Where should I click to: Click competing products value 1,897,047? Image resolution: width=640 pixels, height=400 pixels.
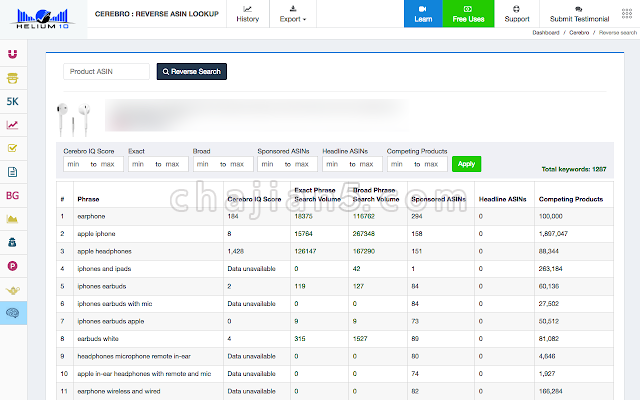click(x=553, y=234)
